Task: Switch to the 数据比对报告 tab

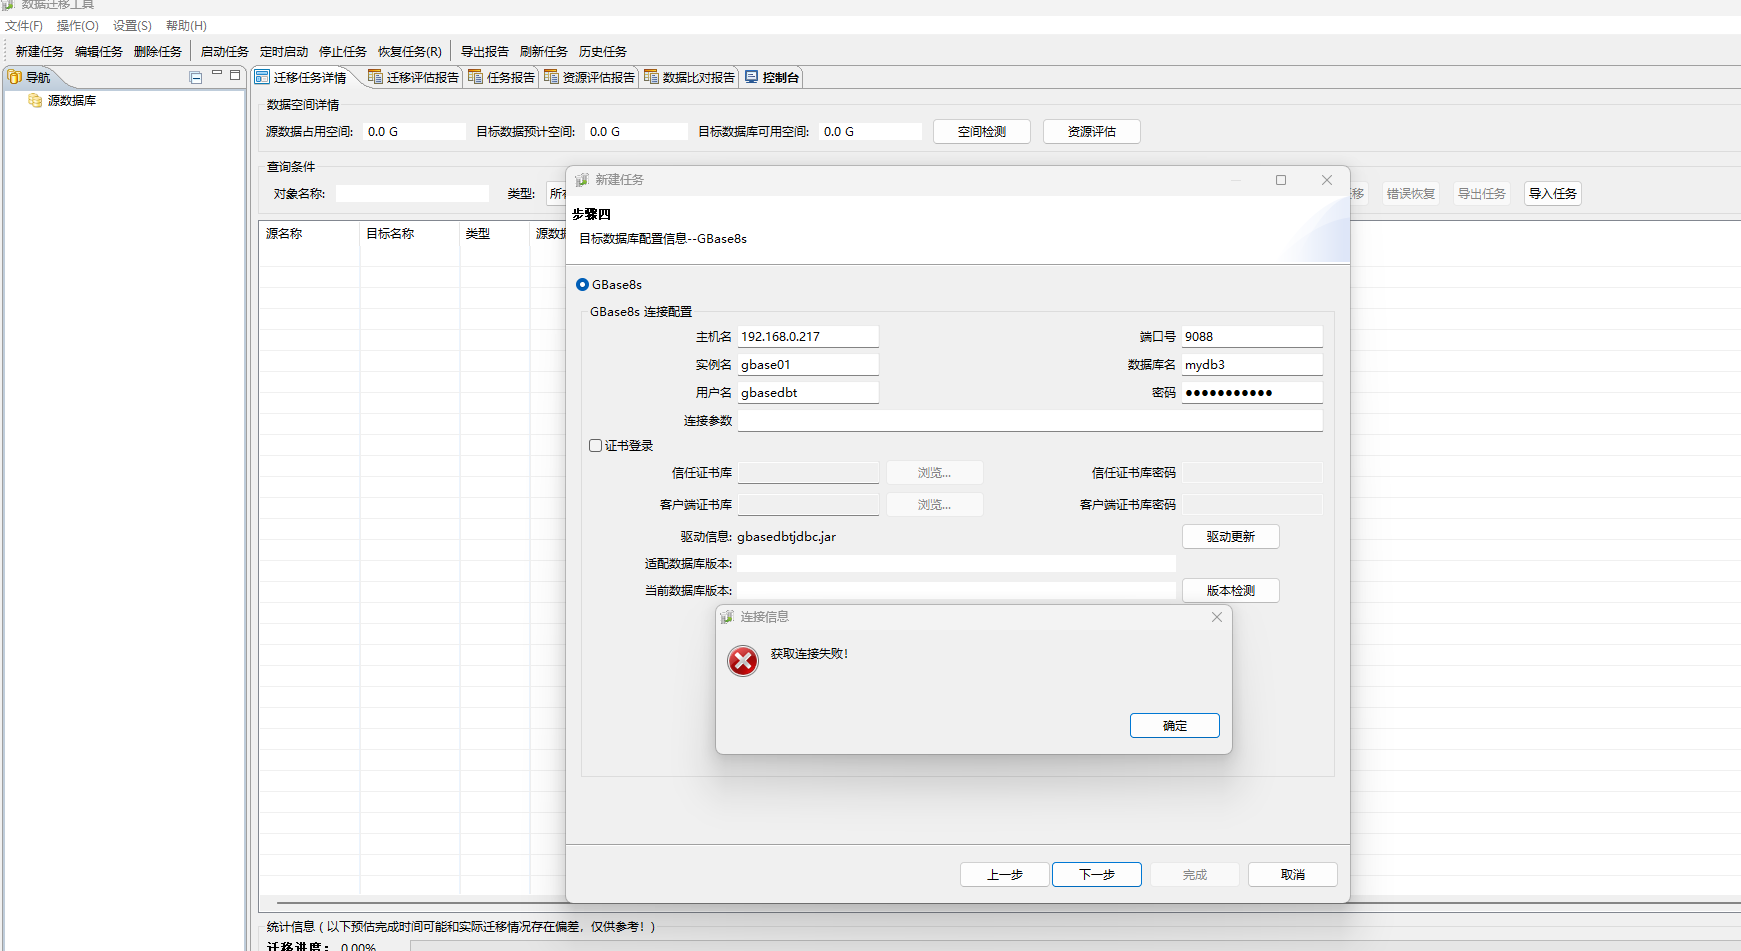Action: [689, 77]
